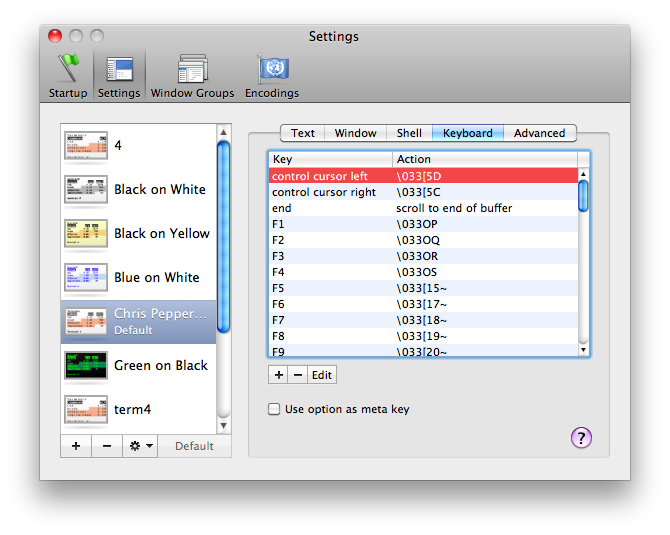Select the F4 key mapping
670x535 pixels.
423,272
